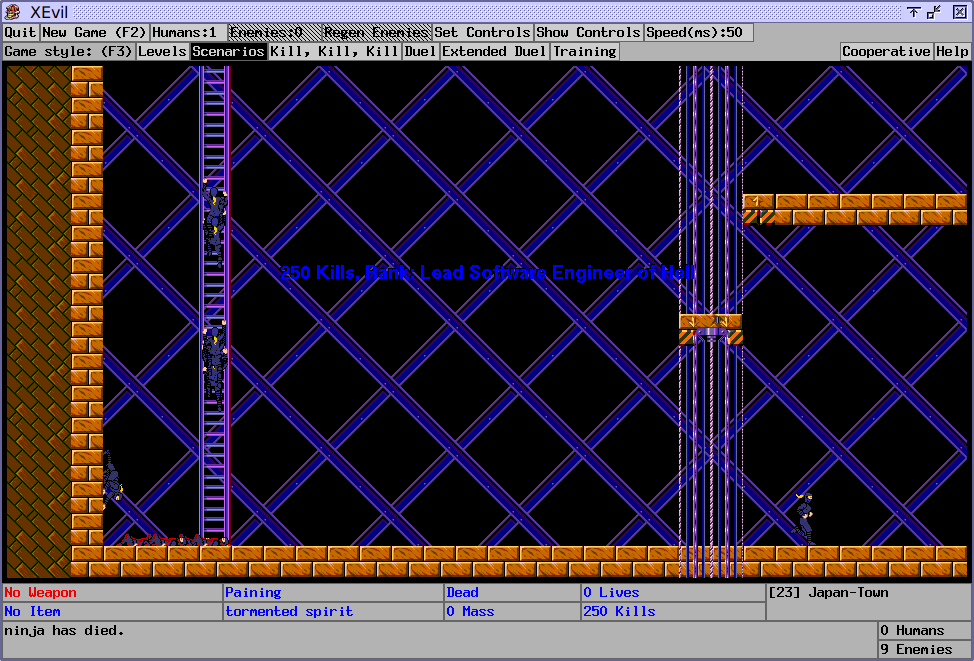Click the window shade button in title bar
974x661 pixels.
tap(913, 12)
